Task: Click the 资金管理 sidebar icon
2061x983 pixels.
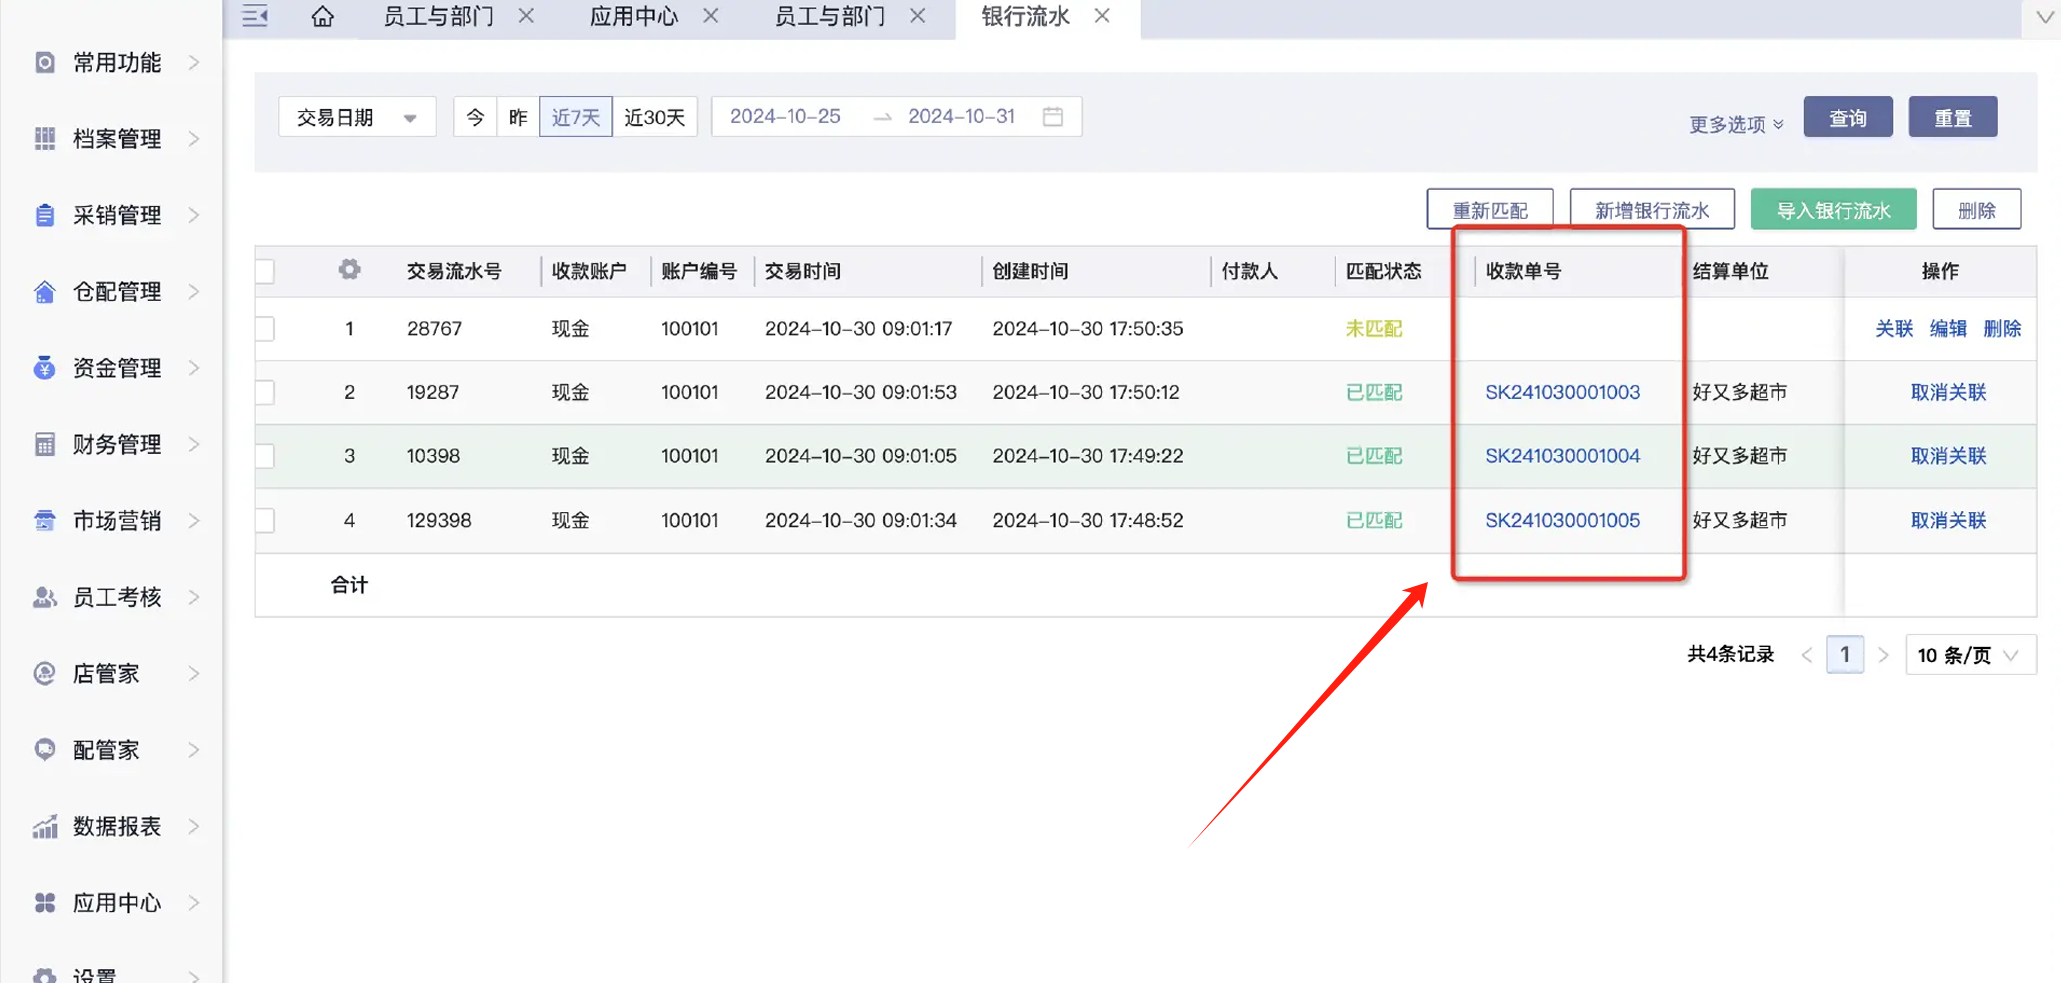Action: (45, 368)
